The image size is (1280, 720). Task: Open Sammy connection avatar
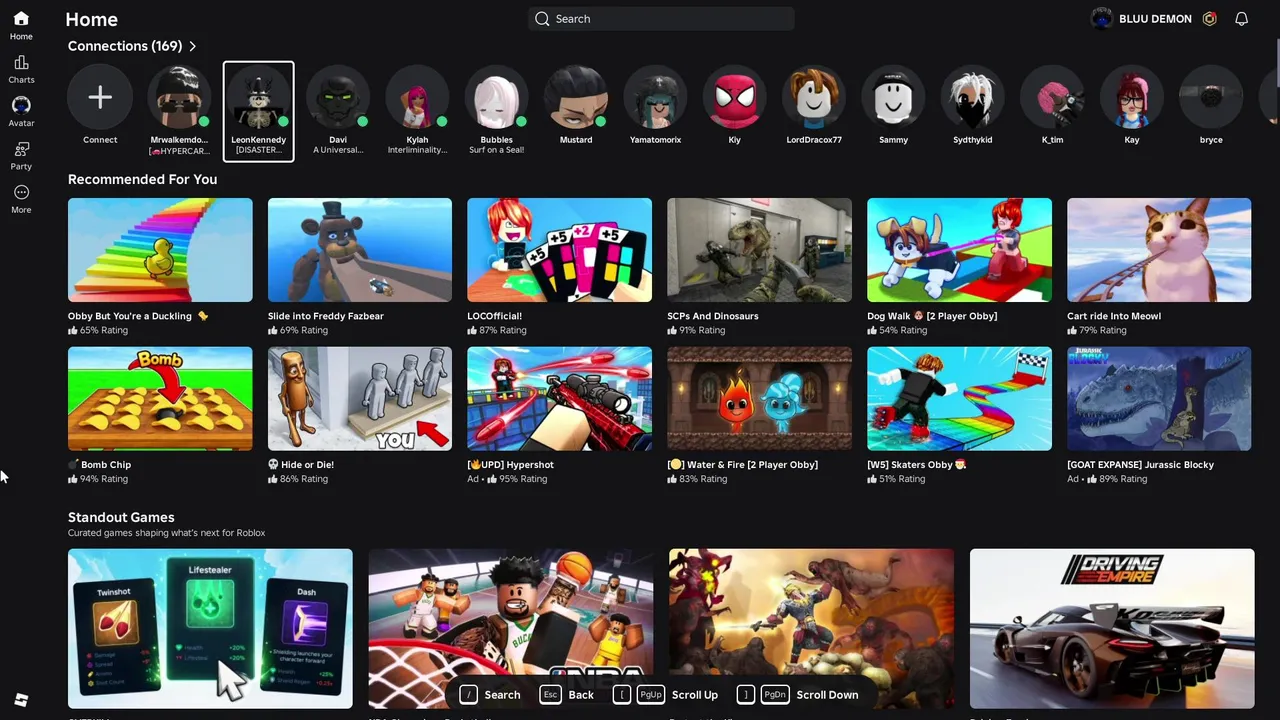point(893,97)
